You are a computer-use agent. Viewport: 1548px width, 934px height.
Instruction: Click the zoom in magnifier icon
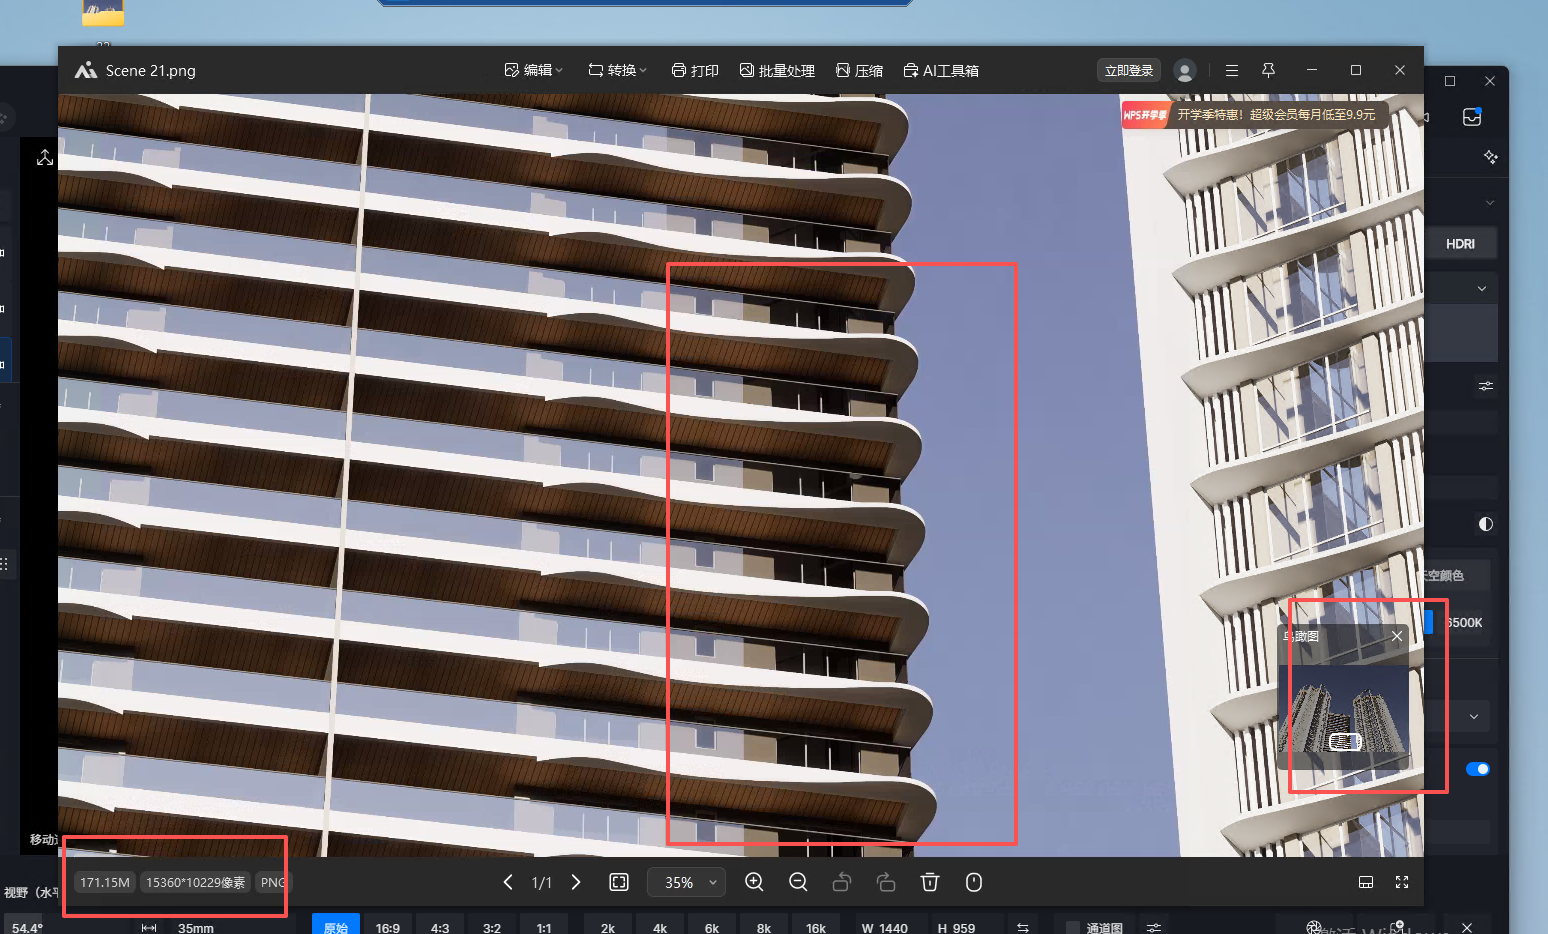754,882
